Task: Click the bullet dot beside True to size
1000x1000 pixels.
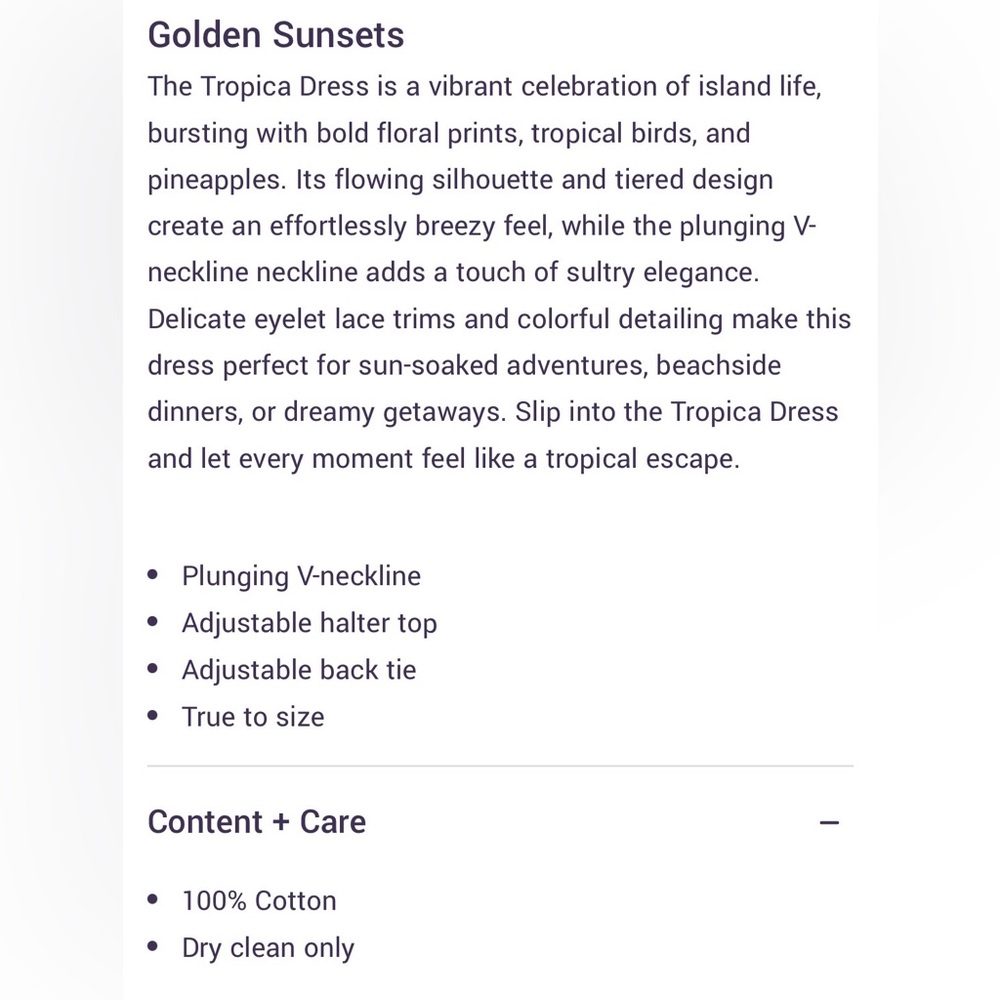Action: click(x=153, y=717)
